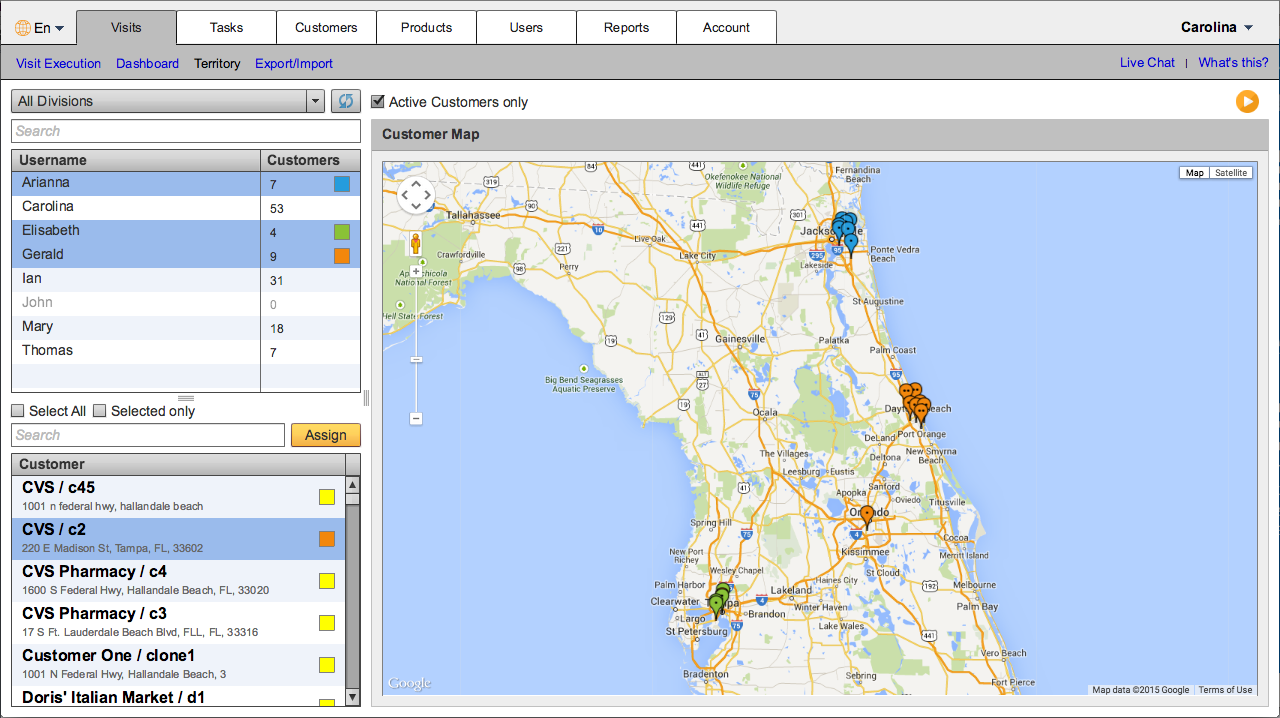Uncheck Active Customers only checkbox

coord(378,102)
